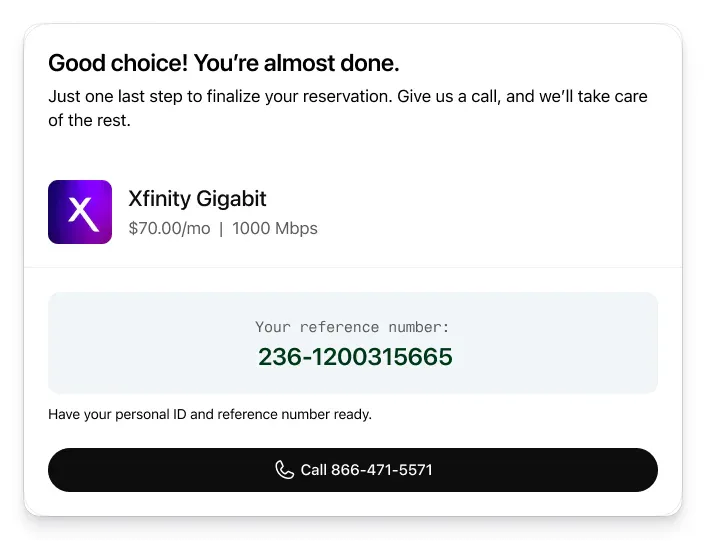Click the purple Xfinity logo icon
This screenshot has width=706, height=541.
coord(80,212)
